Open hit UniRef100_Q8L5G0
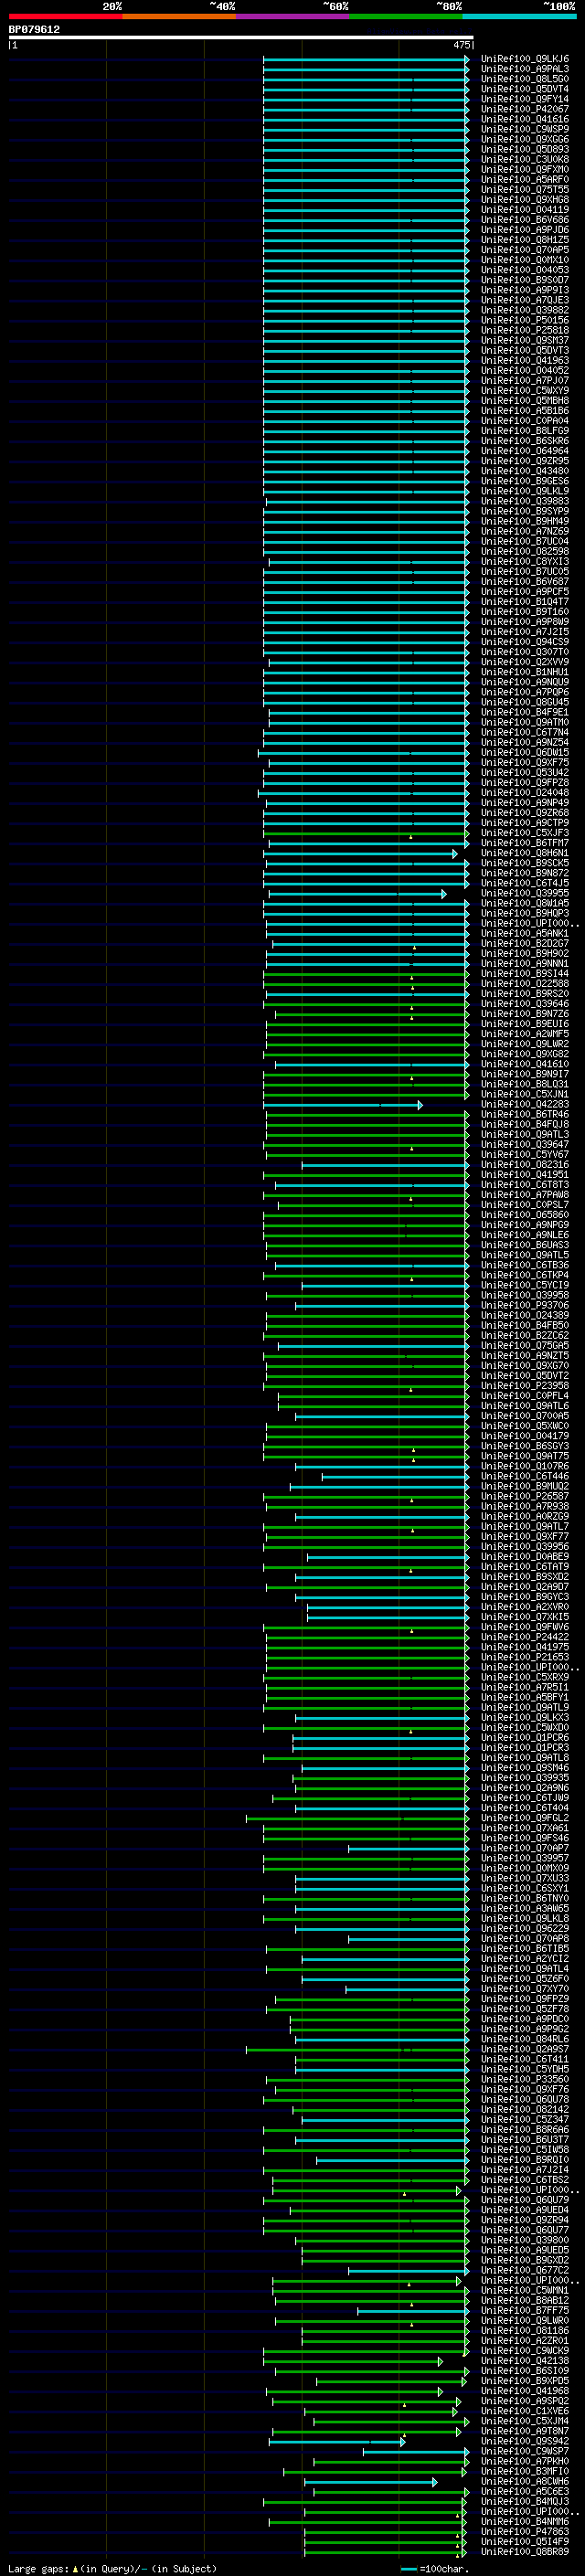This screenshot has width=585, height=2576. pyautogui.click(x=524, y=79)
